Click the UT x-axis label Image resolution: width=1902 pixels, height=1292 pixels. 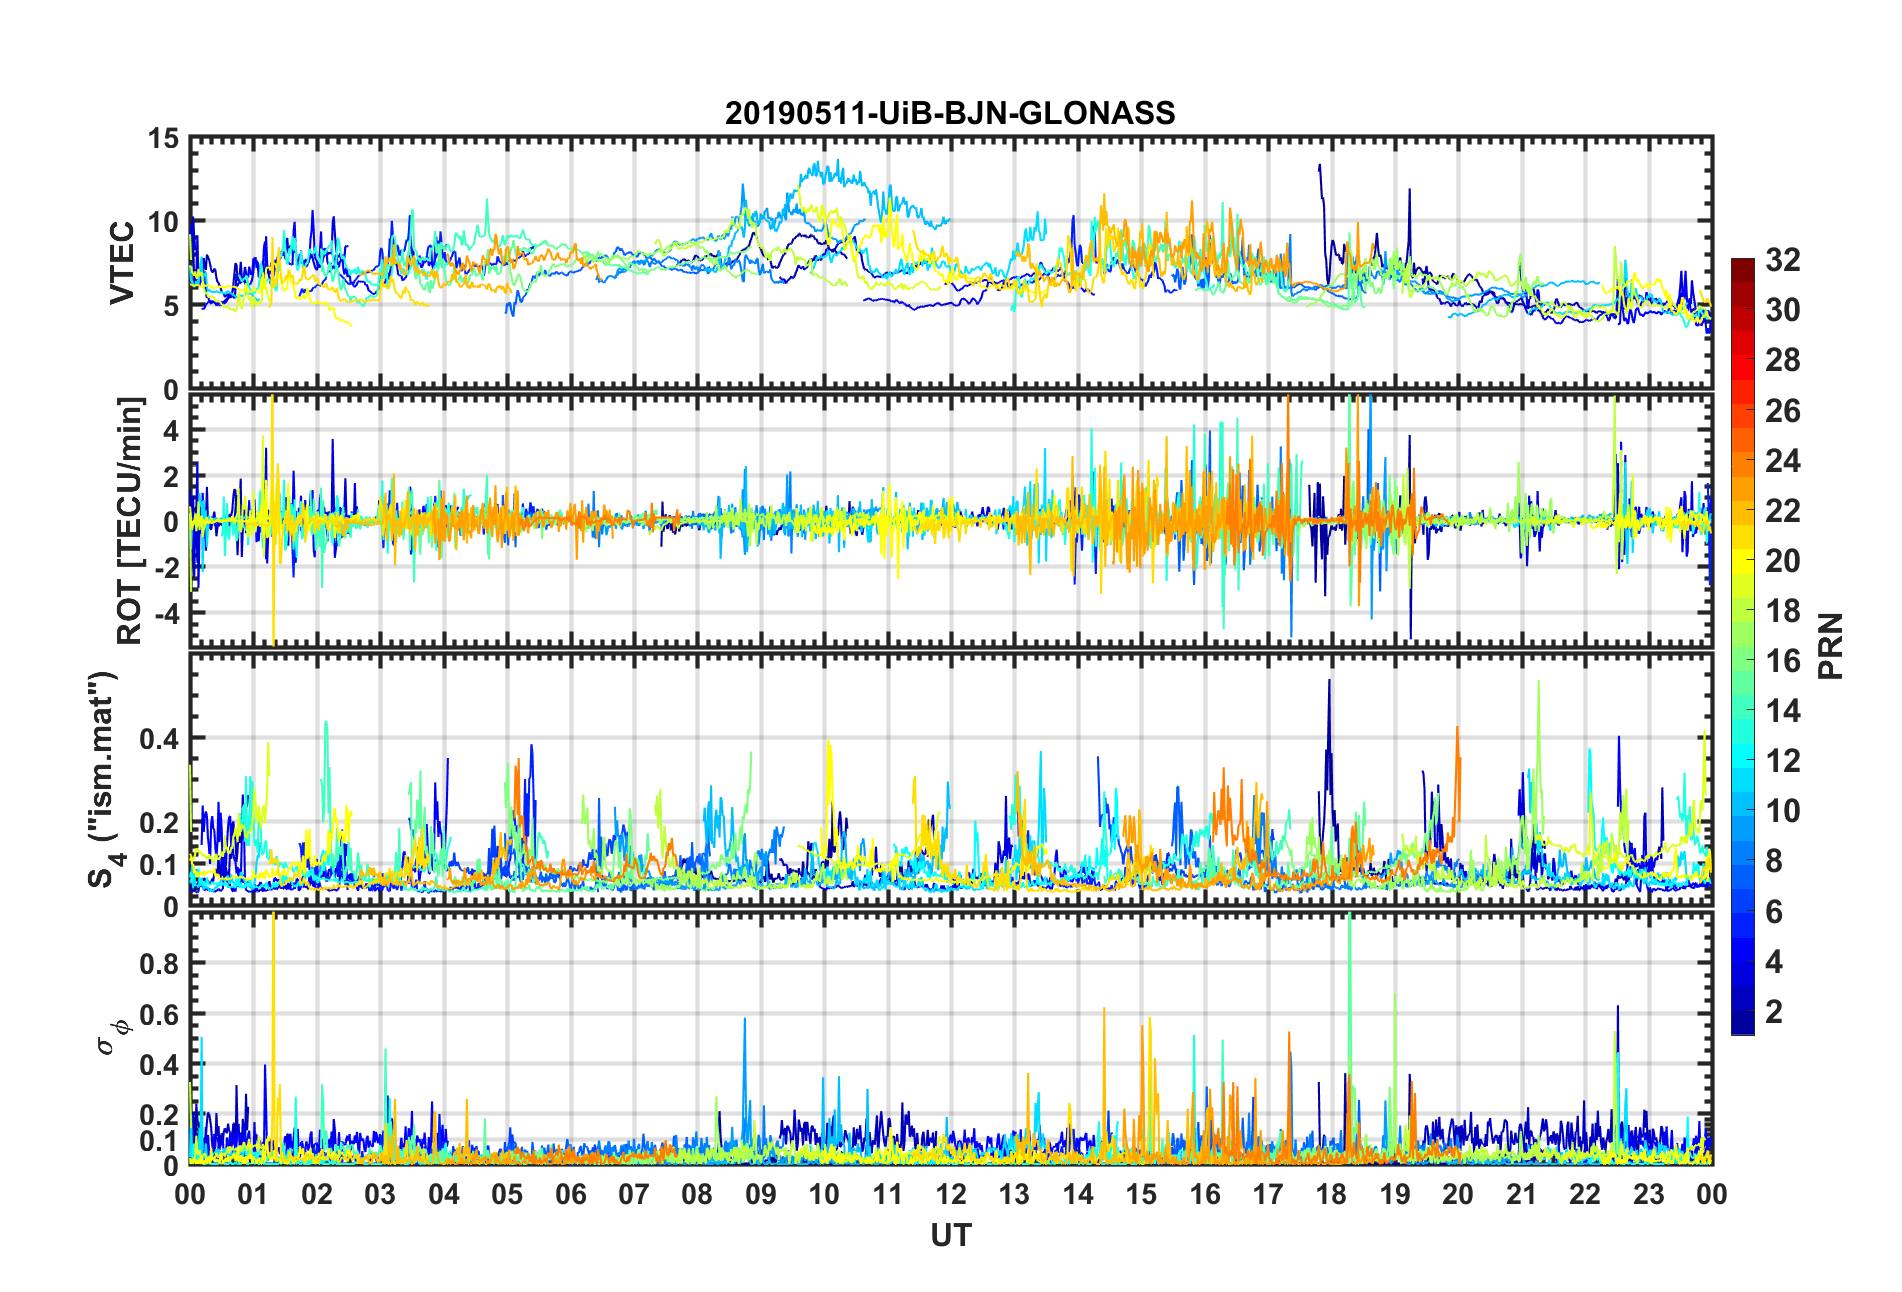tap(950, 1236)
